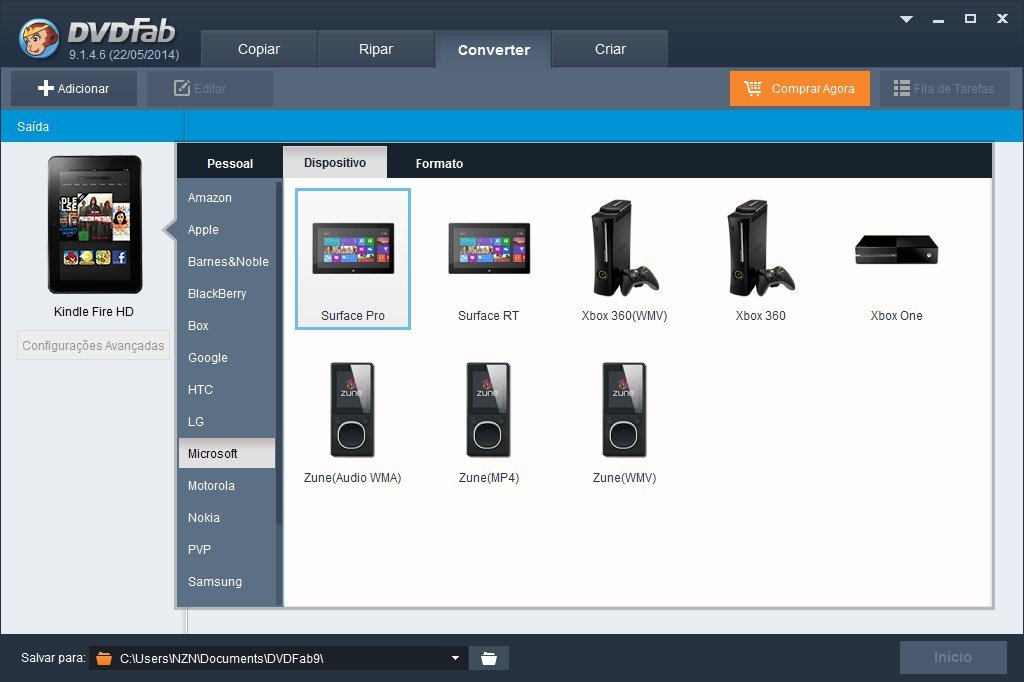Viewport: 1024px width, 682px height.
Task: Choose the Xbox 360(WMV) profile
Action: 624,259
